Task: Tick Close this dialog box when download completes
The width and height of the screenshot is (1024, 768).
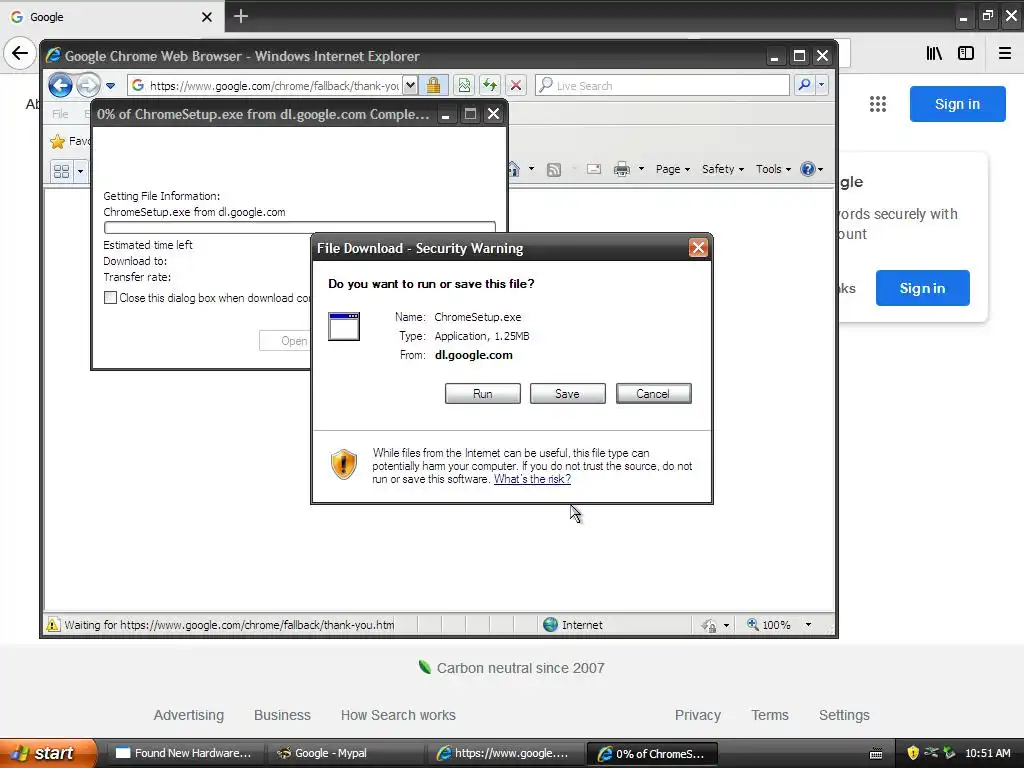Action: (110, 298)
